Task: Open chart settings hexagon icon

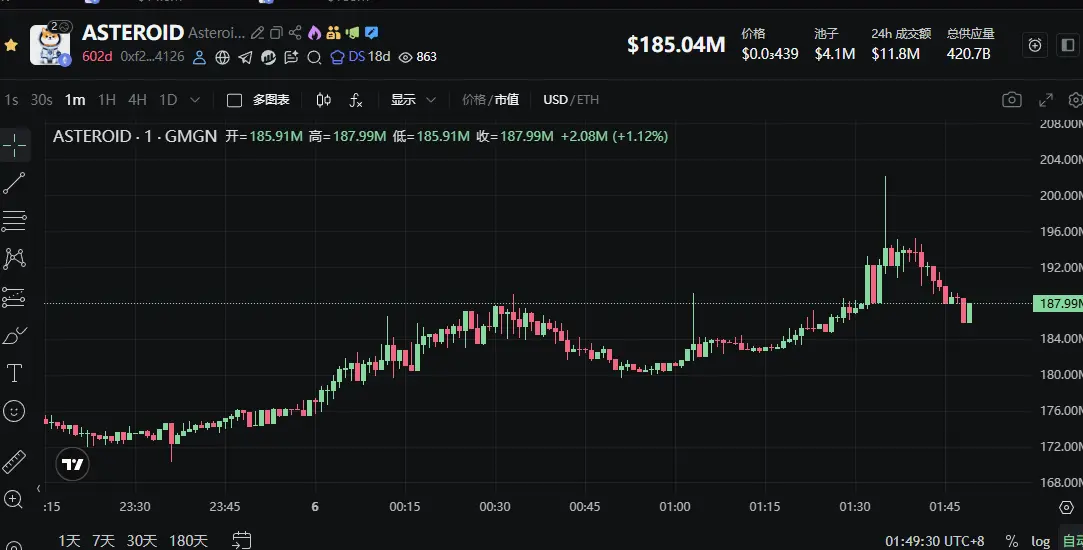Action: click(1066, 507)
